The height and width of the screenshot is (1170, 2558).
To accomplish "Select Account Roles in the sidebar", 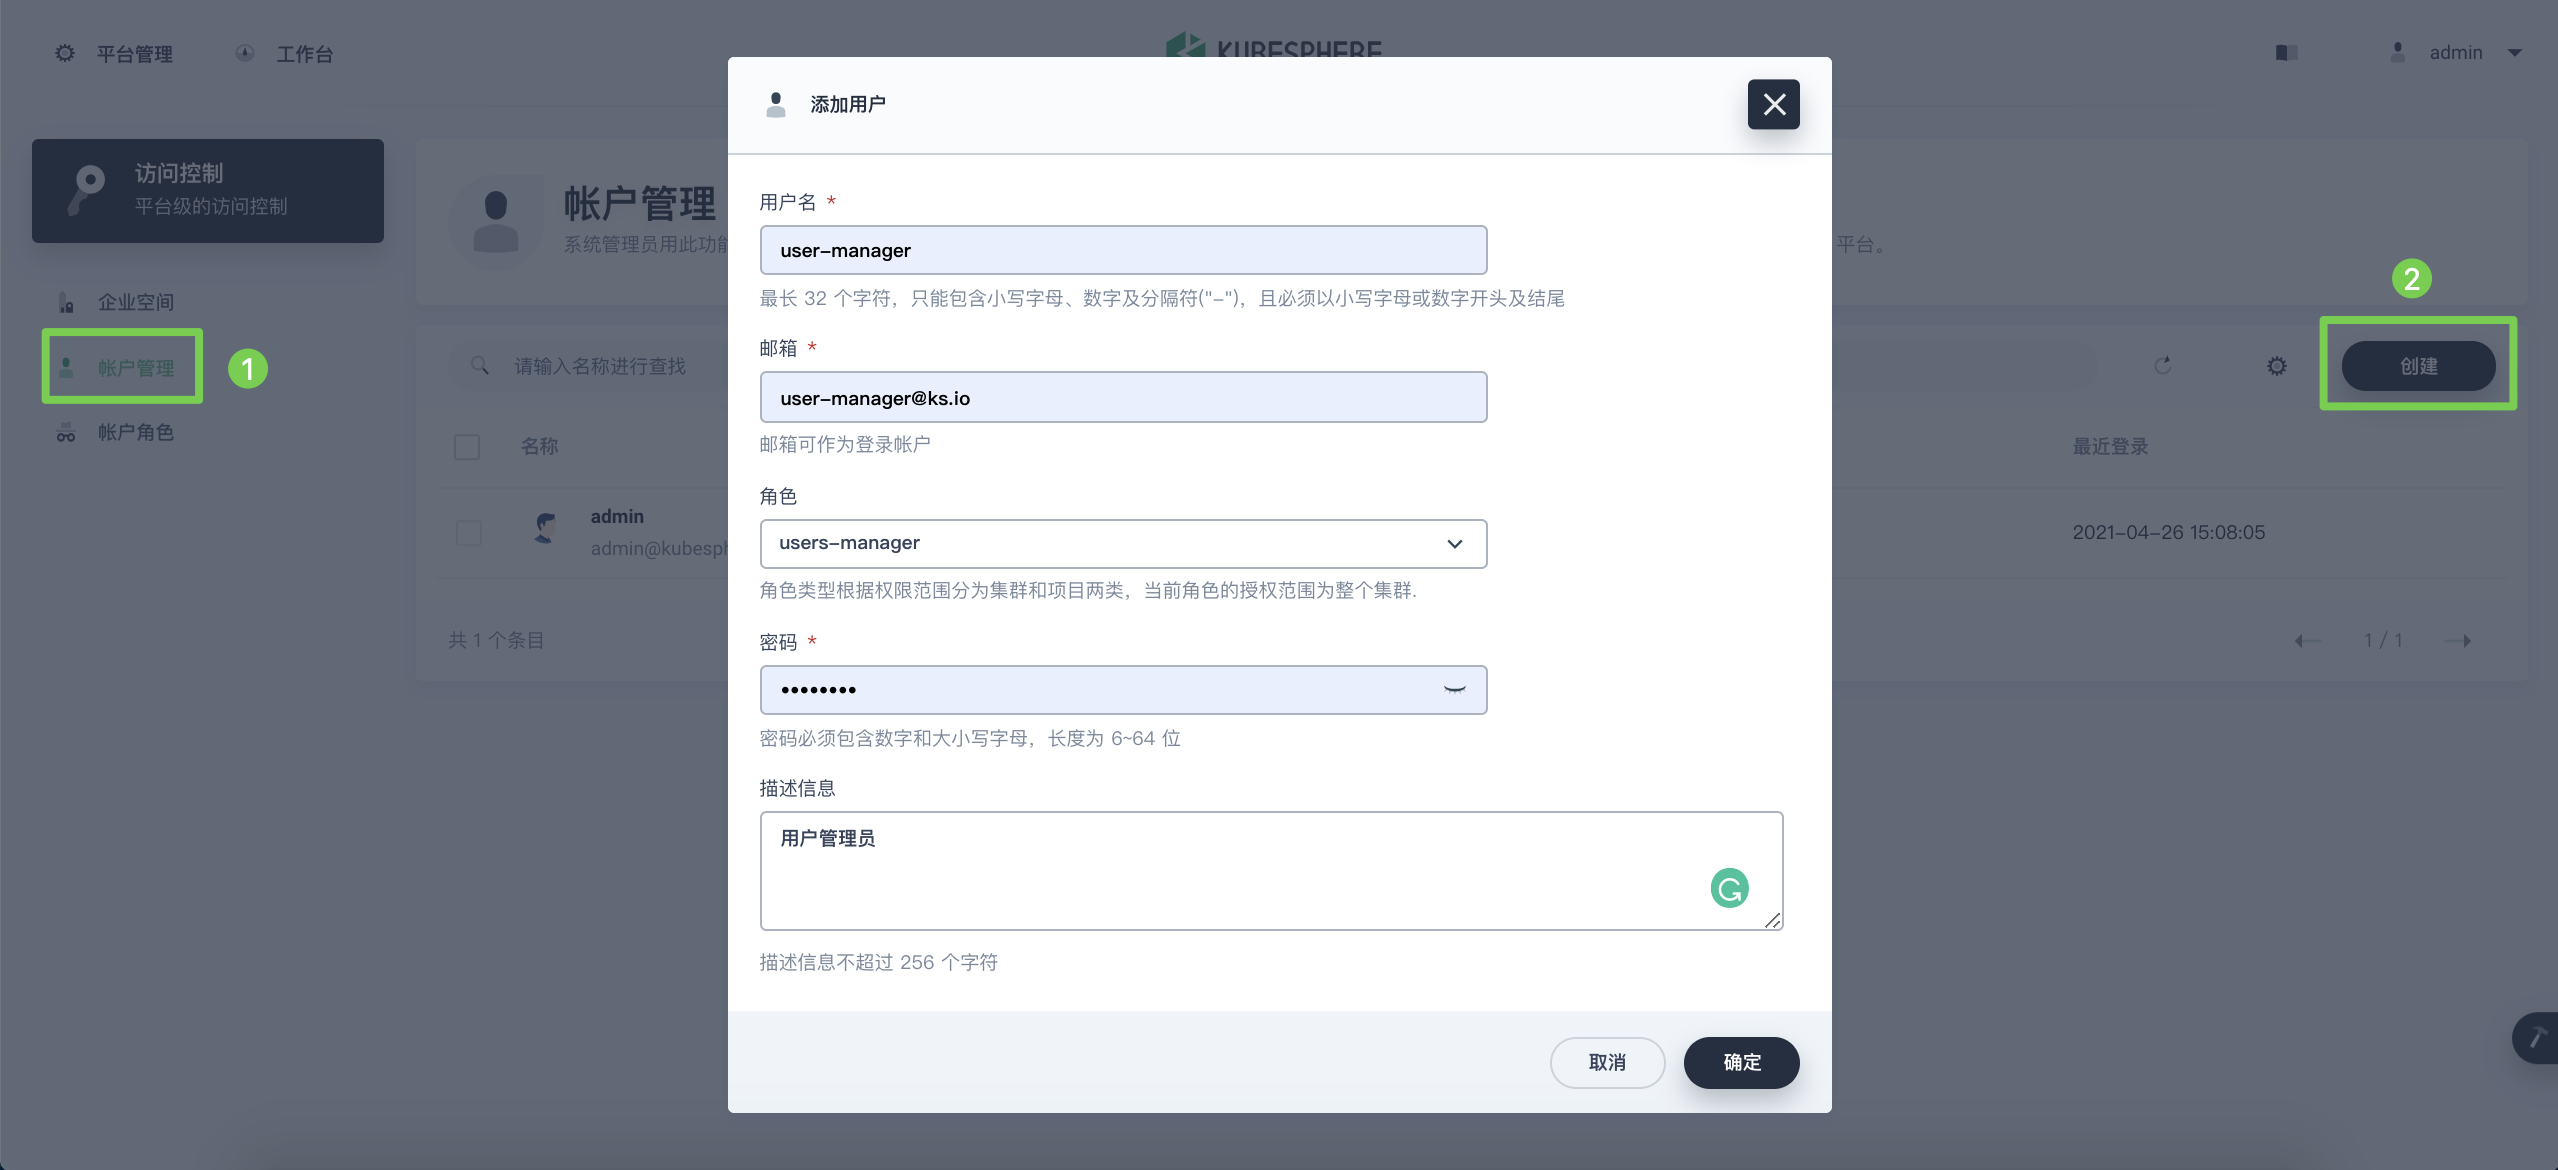I will click(x=135, y=432).
